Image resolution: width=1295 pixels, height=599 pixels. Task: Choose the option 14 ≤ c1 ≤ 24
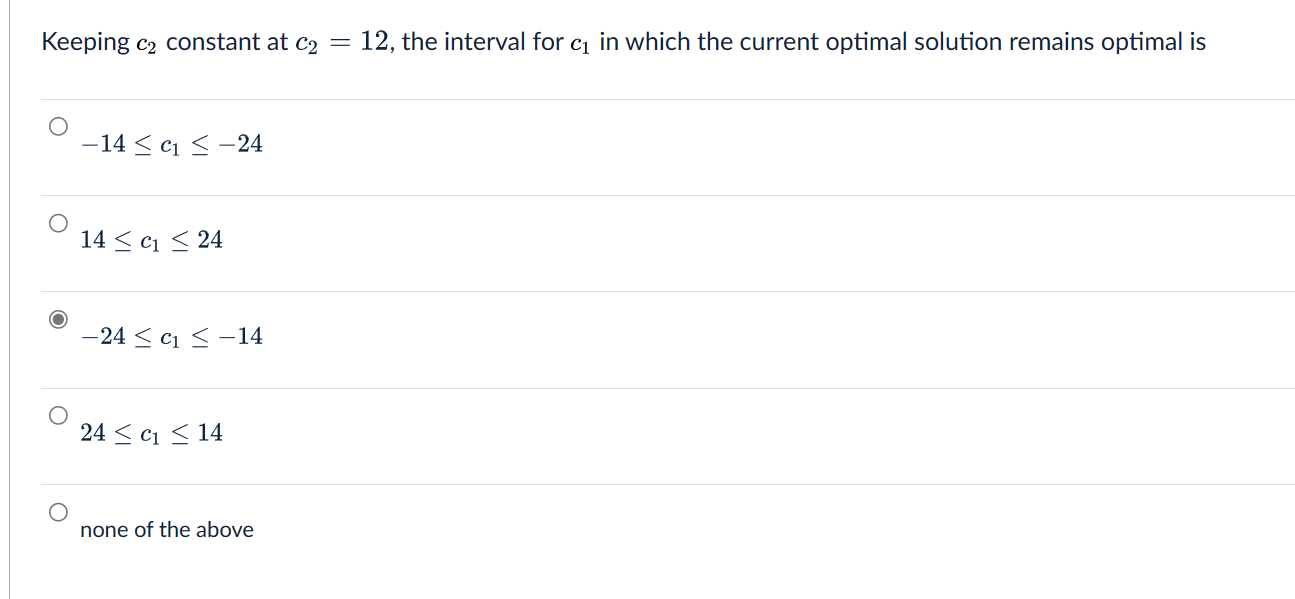[58, 222]
